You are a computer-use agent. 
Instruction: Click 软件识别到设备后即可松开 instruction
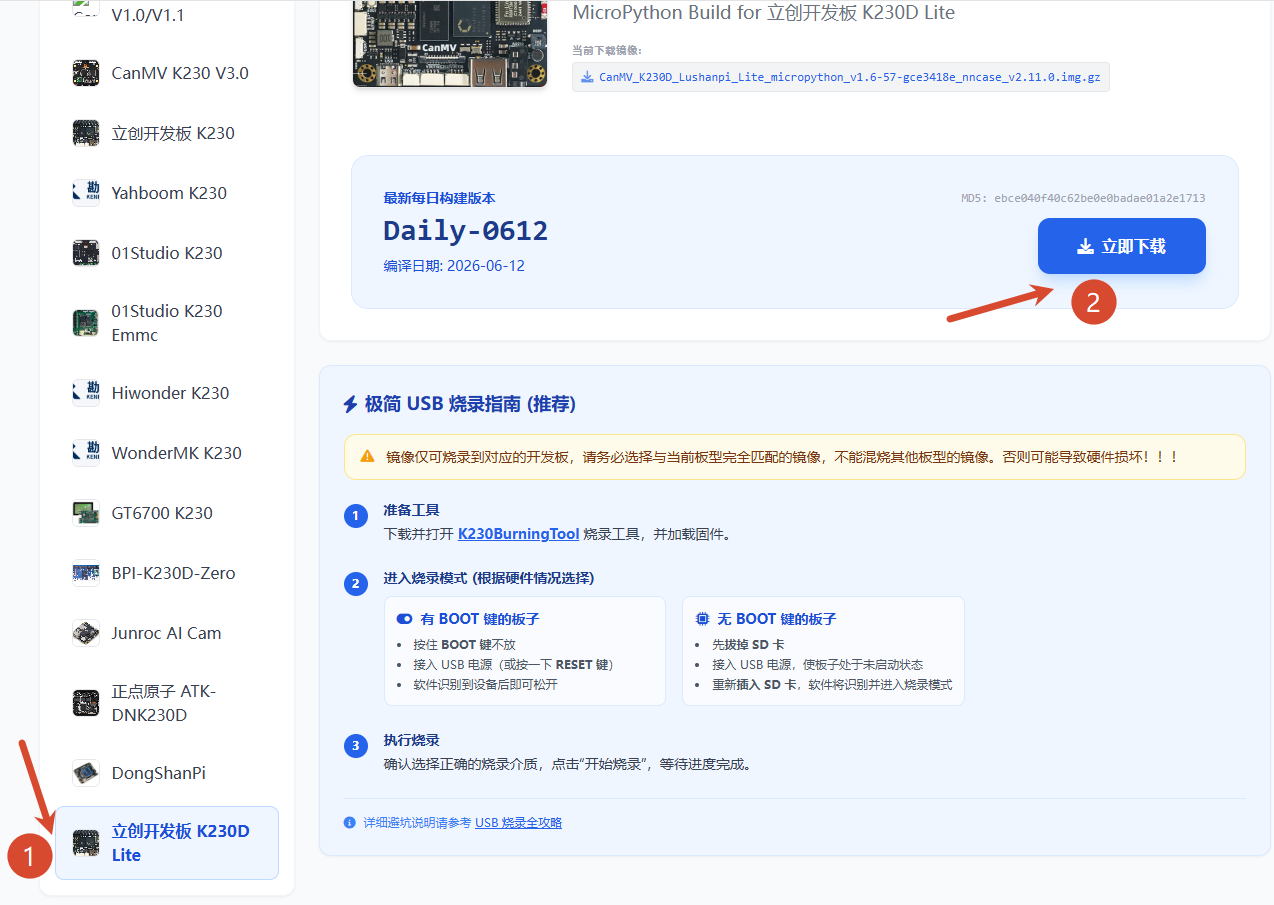(x=485, y=685)
